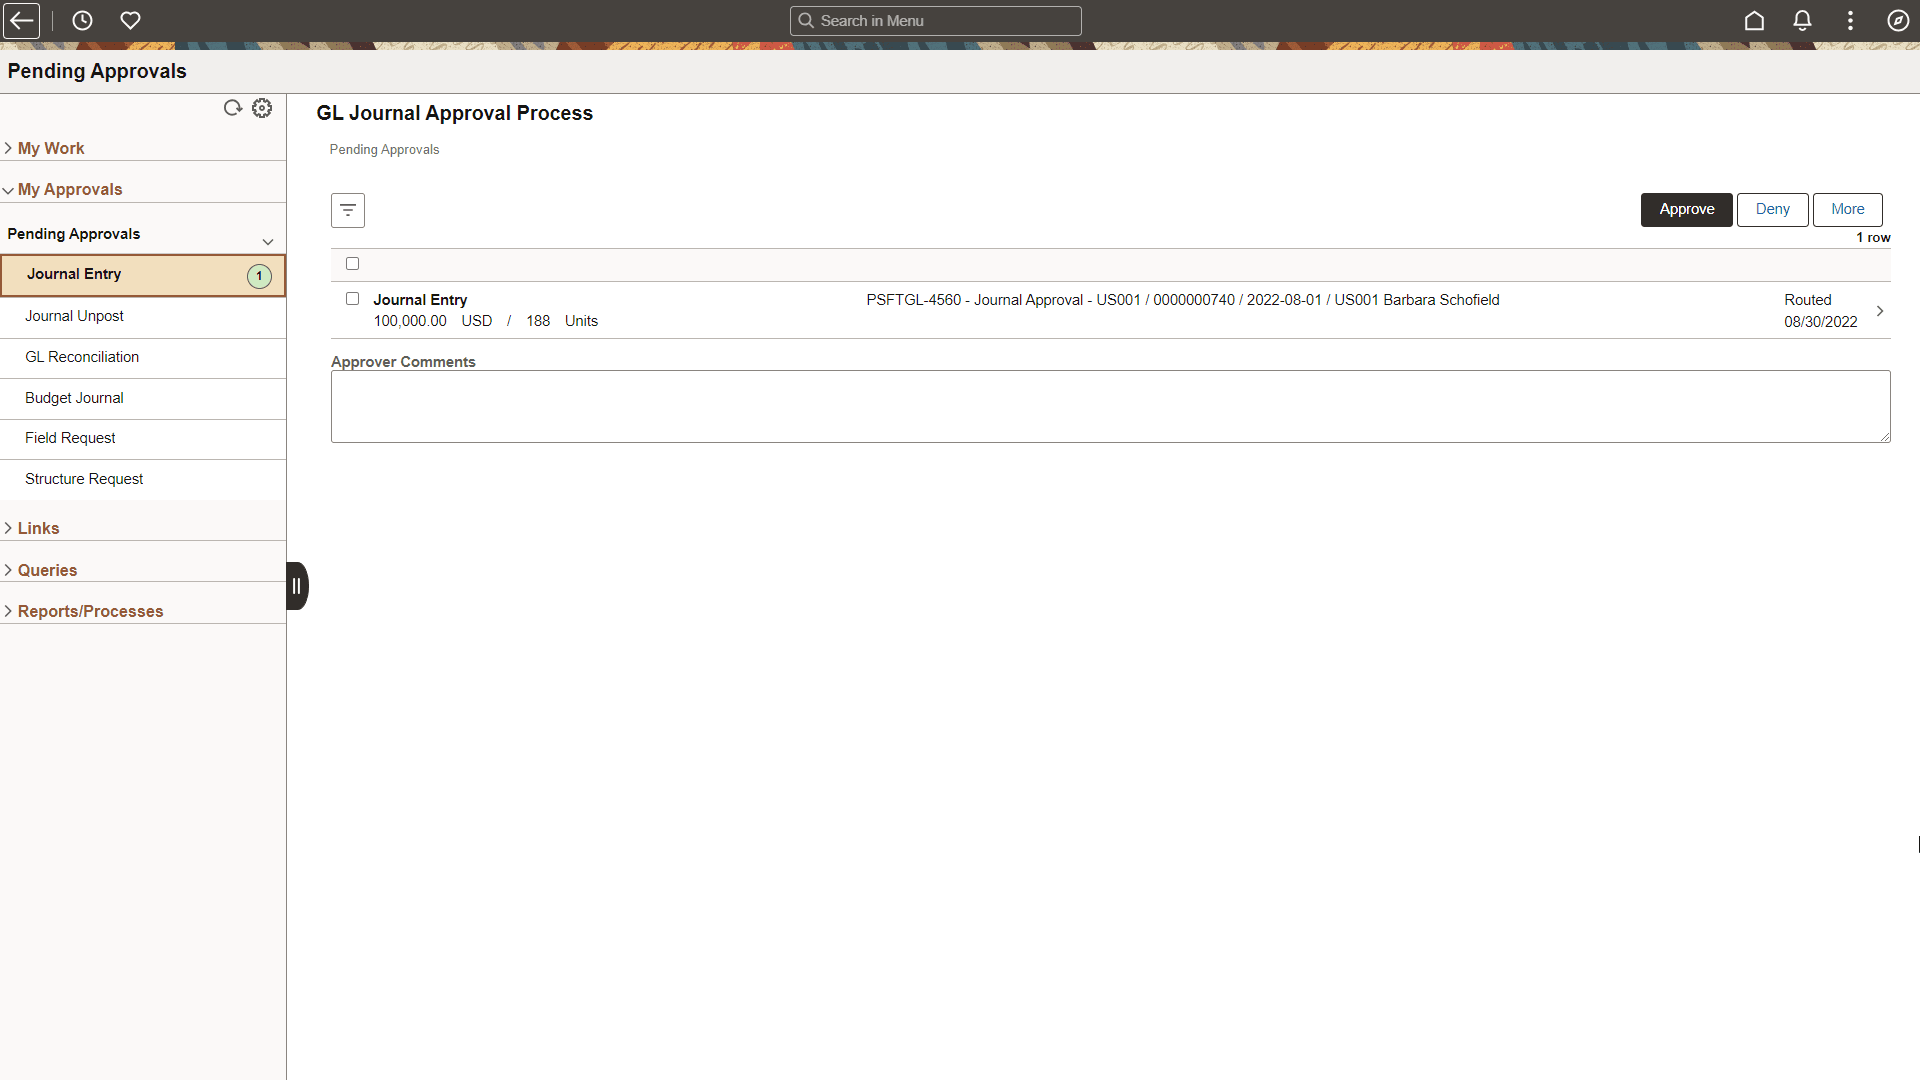Viewport: 1920px width, 1080px height.
Task: Open the approvals filter icon
Action: tap(347, 210)
